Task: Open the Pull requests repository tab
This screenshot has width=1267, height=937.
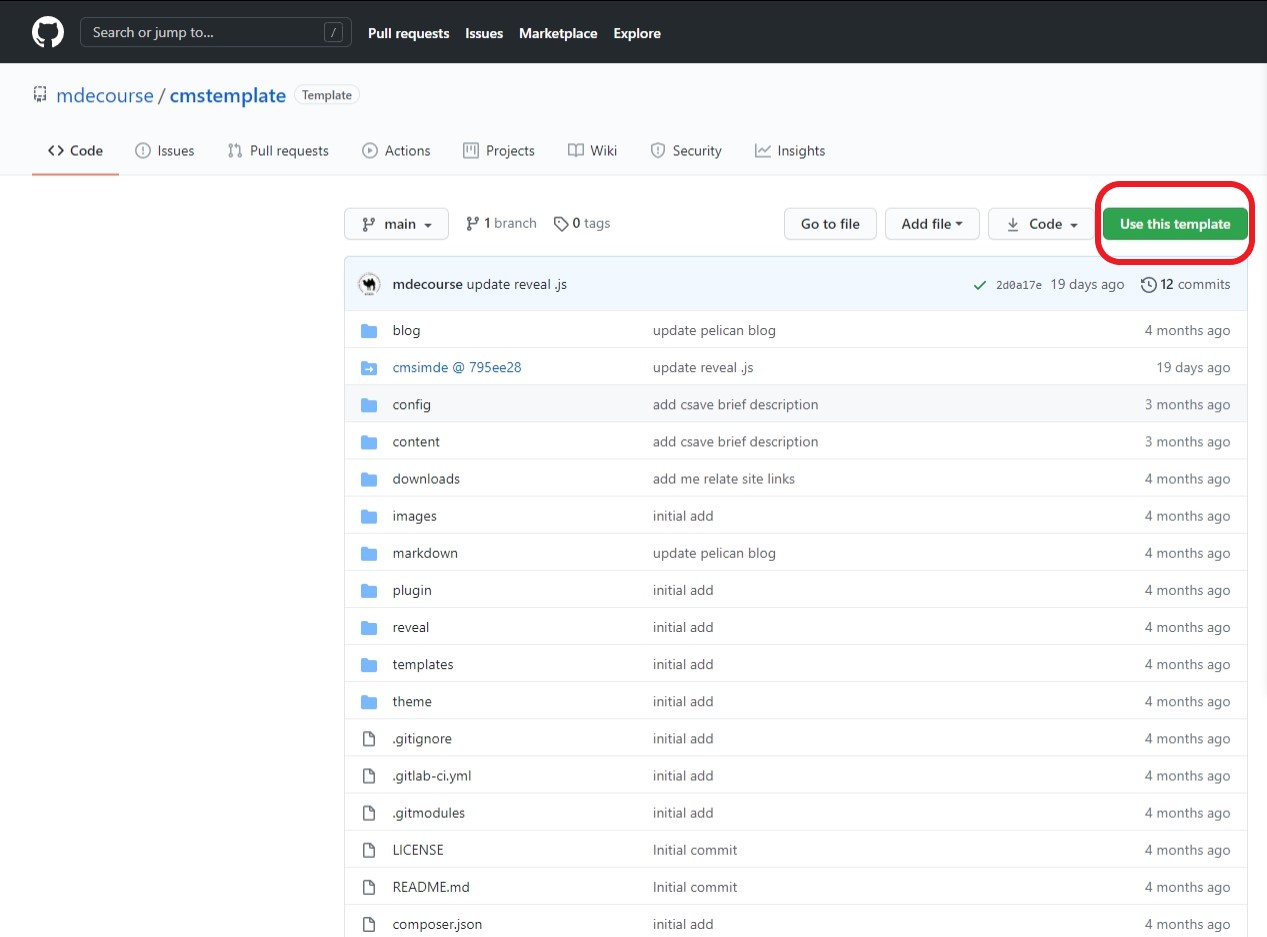Action: (278, 151)
